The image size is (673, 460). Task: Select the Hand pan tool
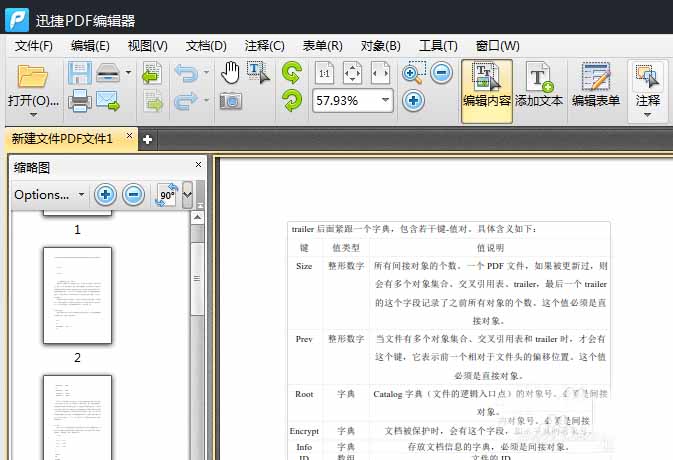point(230,72)
